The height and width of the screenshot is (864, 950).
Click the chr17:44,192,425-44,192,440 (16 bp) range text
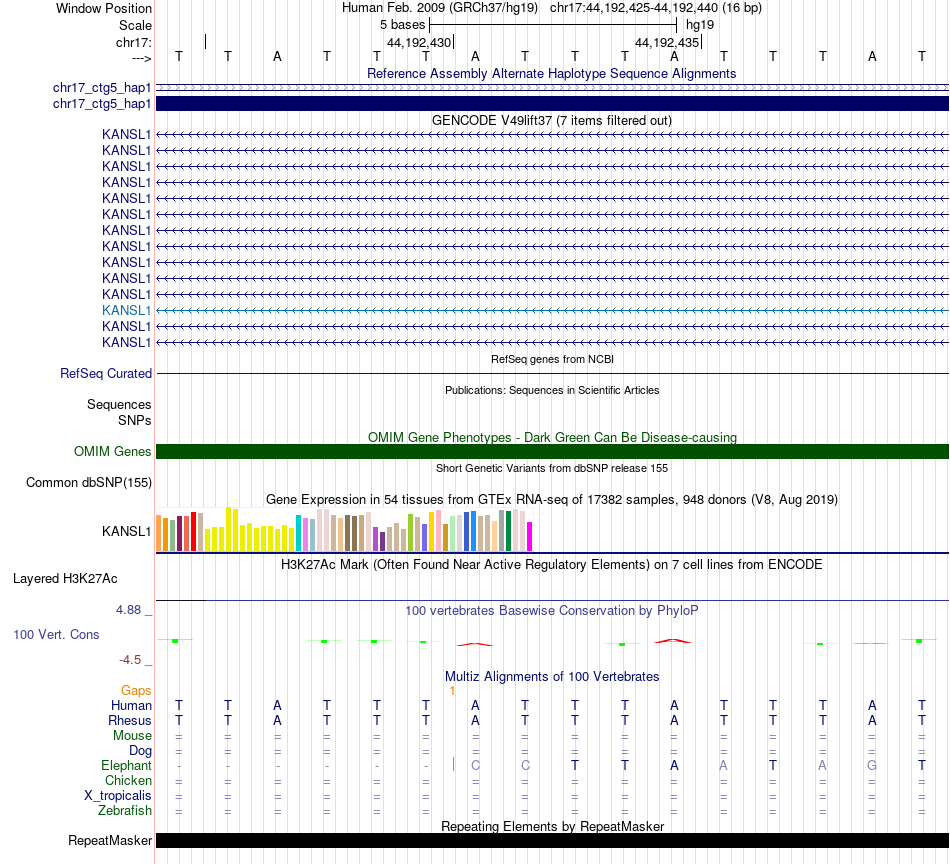pyautogui.click(x=656, y=8)
